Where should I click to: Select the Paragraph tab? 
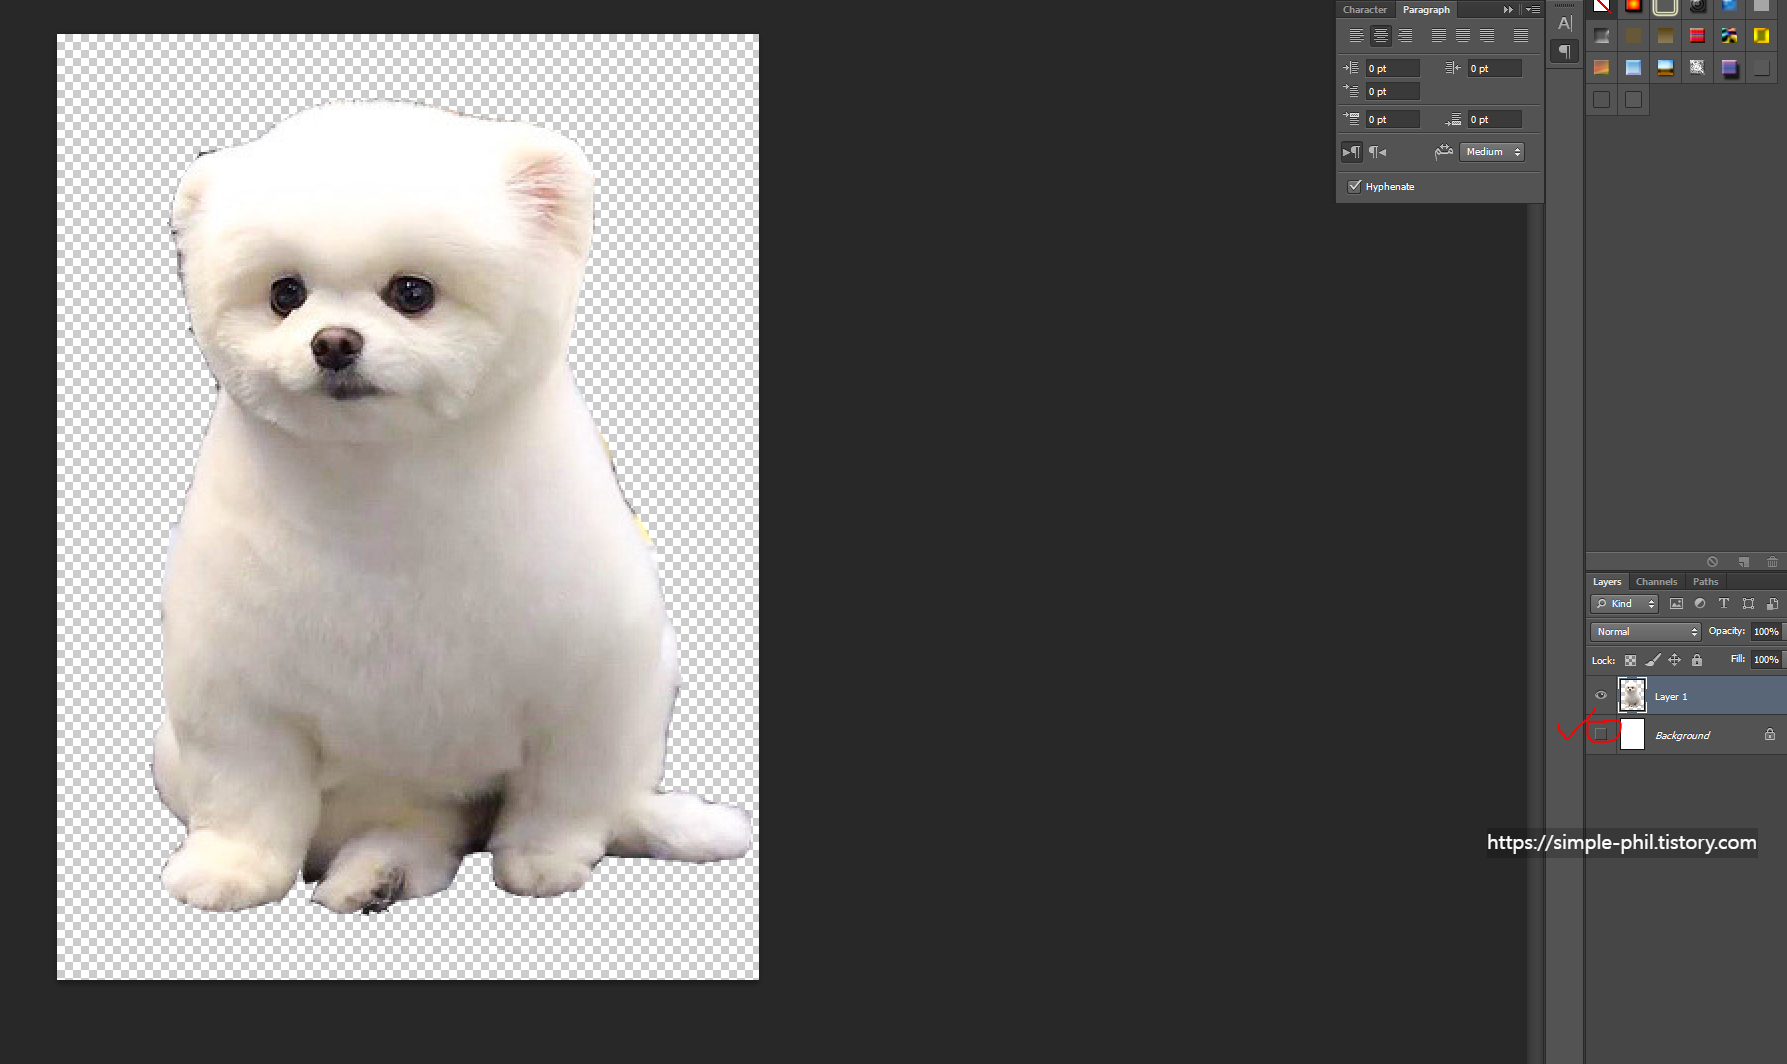point(1426,9)
